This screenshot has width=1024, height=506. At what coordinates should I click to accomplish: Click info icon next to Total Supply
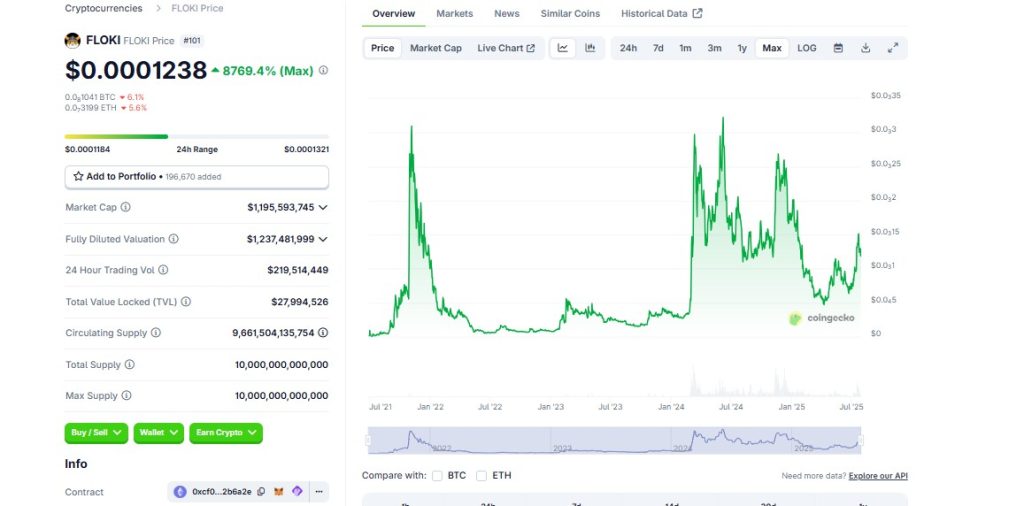point(130,364)
